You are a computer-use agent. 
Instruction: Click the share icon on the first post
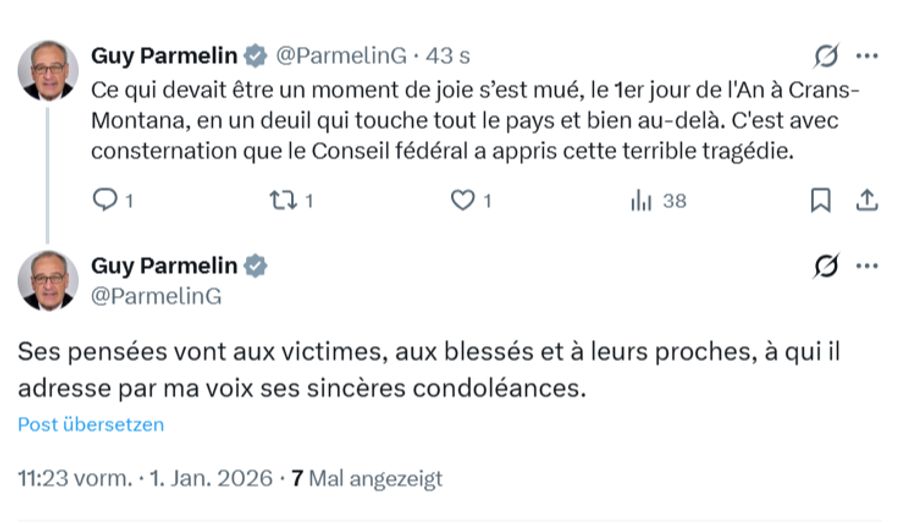pos(866,201)
